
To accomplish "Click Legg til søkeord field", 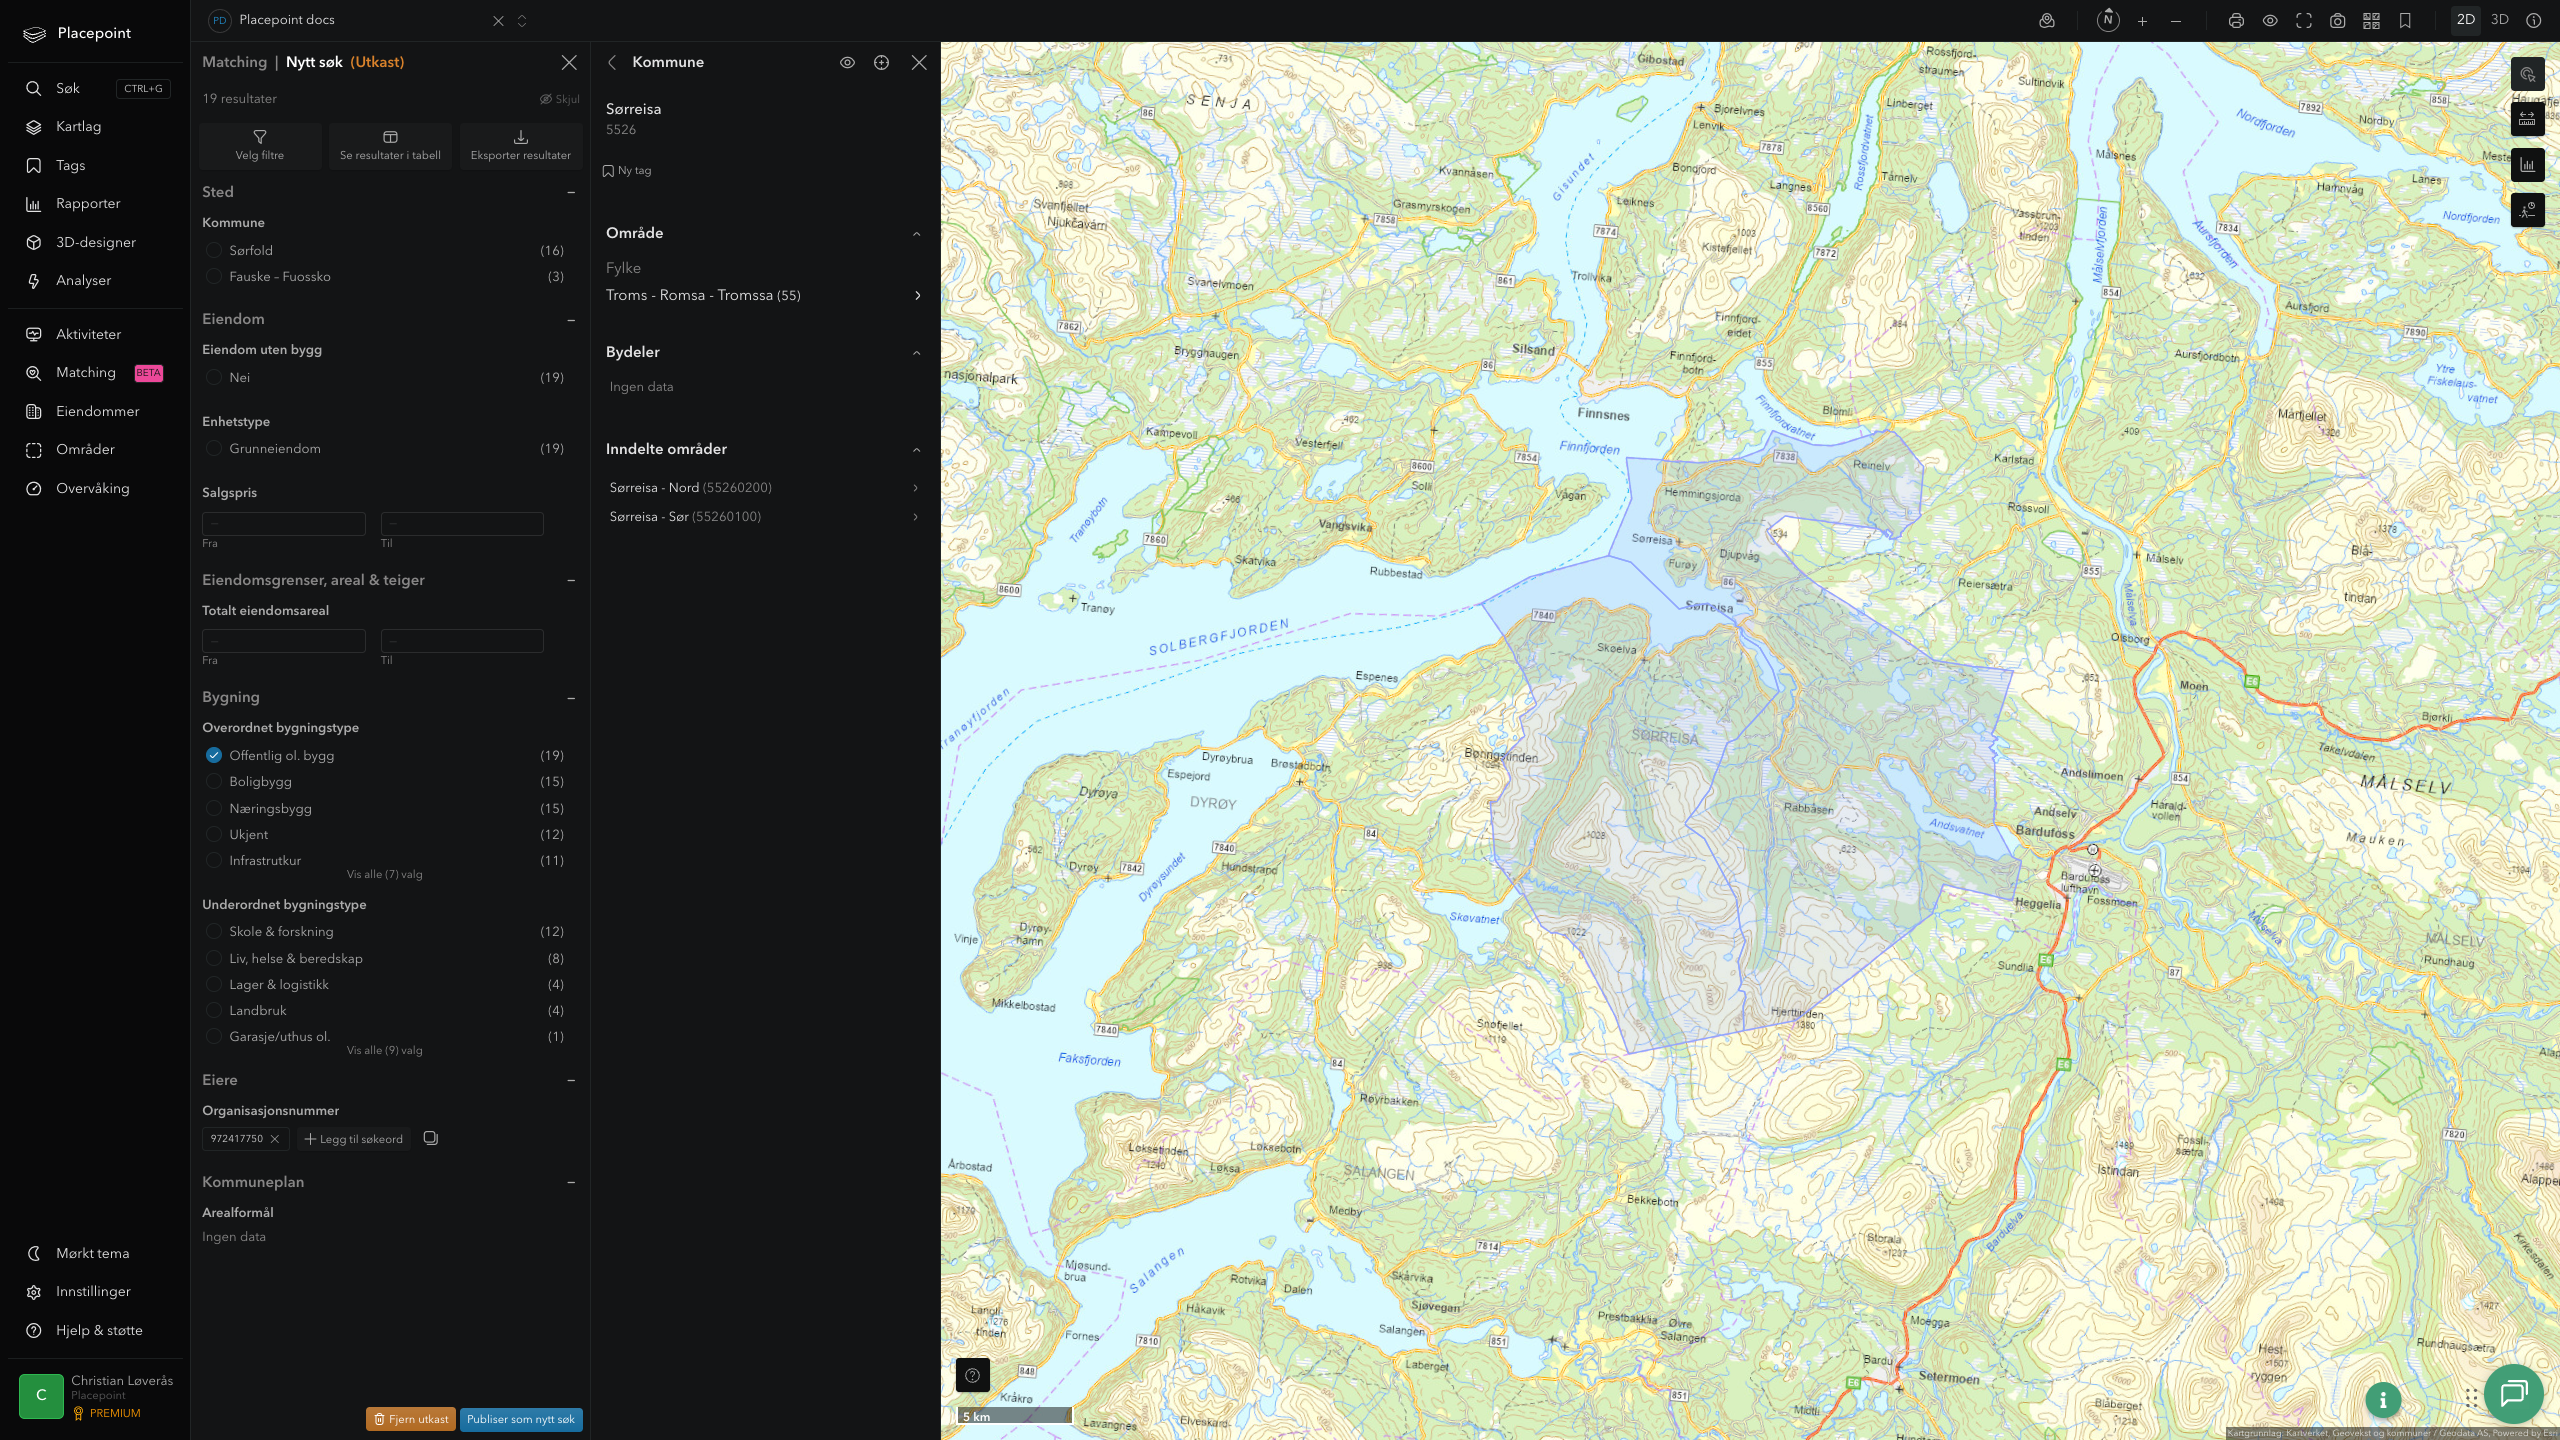I will click(x=354, y=1139).
